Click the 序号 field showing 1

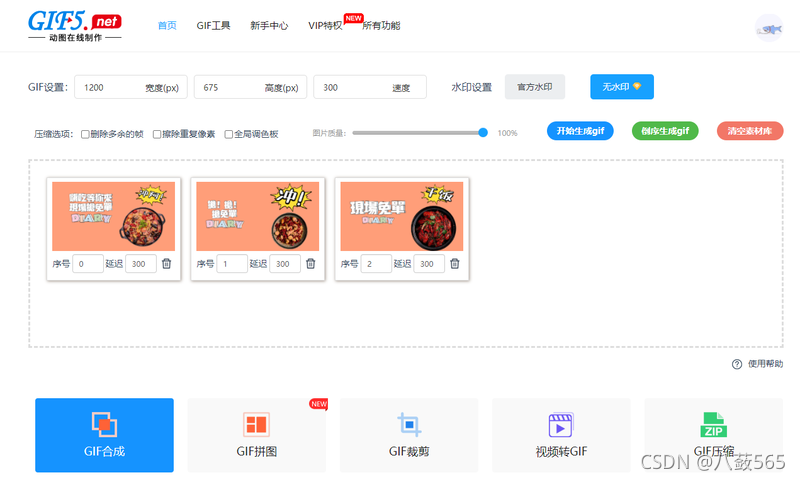point(232,264)
